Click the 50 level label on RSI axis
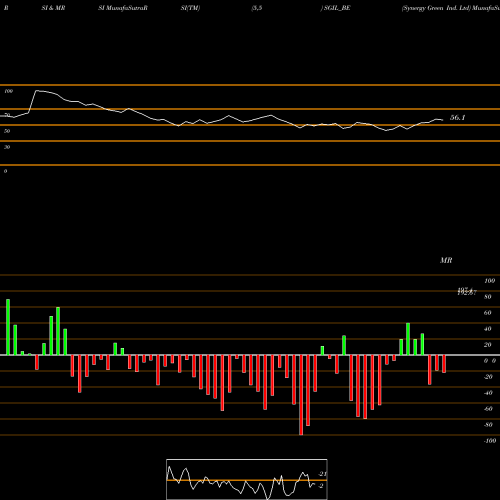The height and width of the screenshot is (500, 500). click(7, 131)
